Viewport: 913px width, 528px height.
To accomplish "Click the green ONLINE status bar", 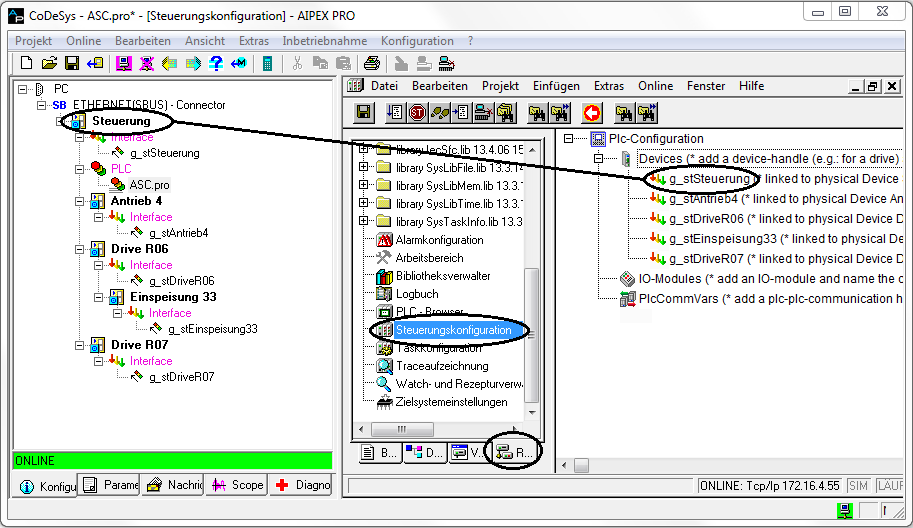I will click(x=172, y=460).
